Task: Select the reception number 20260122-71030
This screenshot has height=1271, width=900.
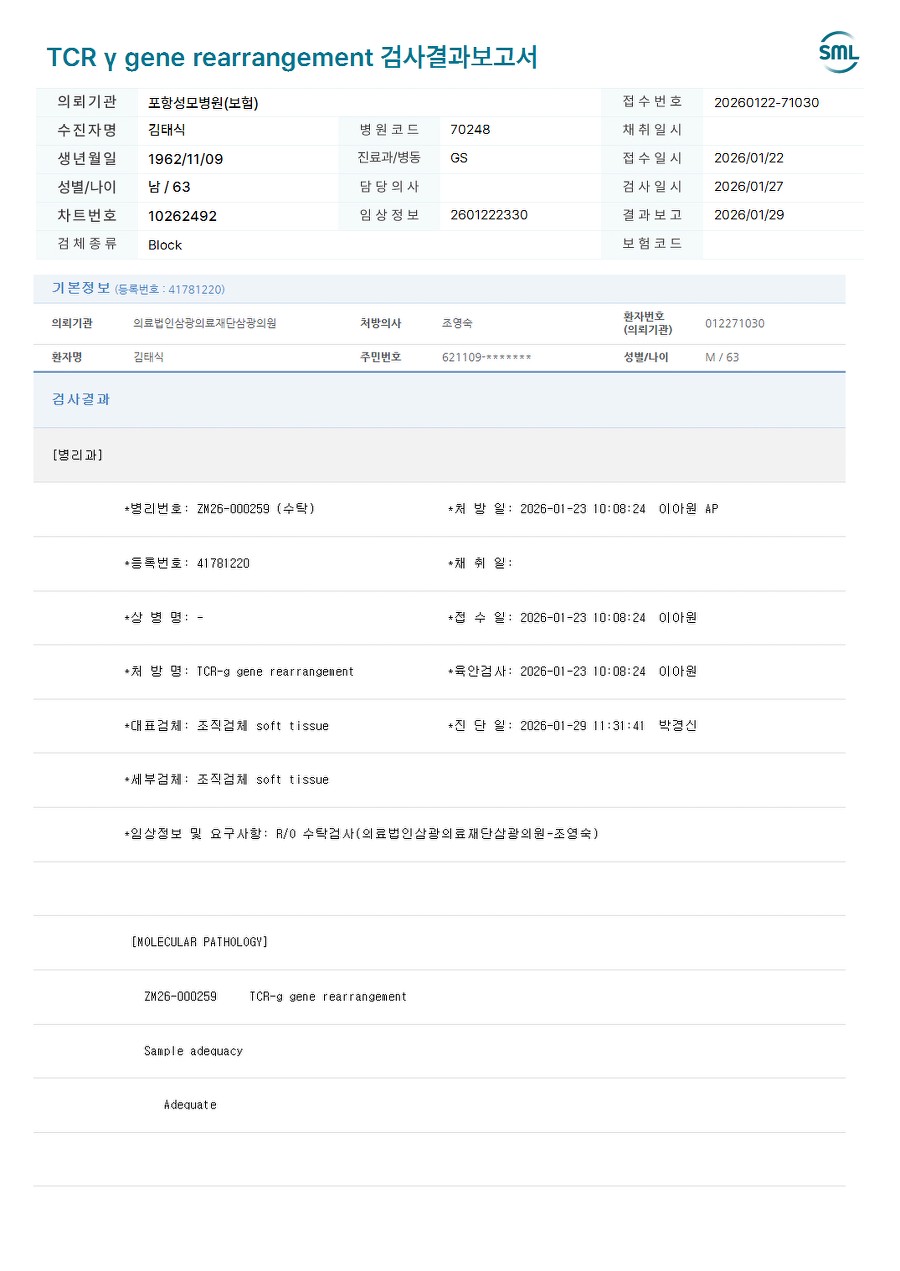Action: 766,102
